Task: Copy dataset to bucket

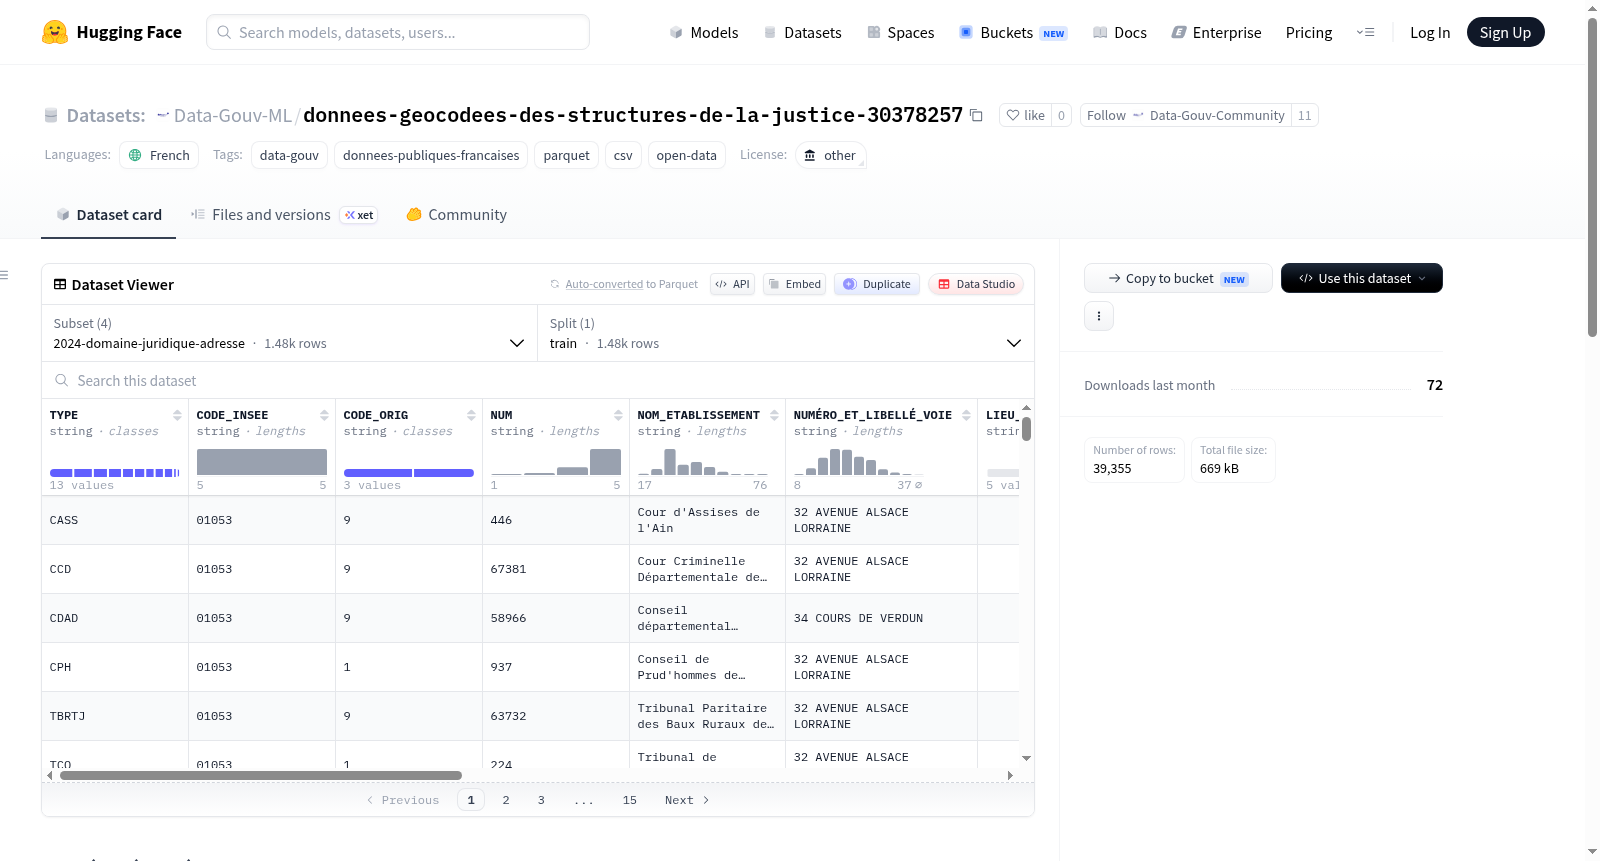Action: [1178, 278]
